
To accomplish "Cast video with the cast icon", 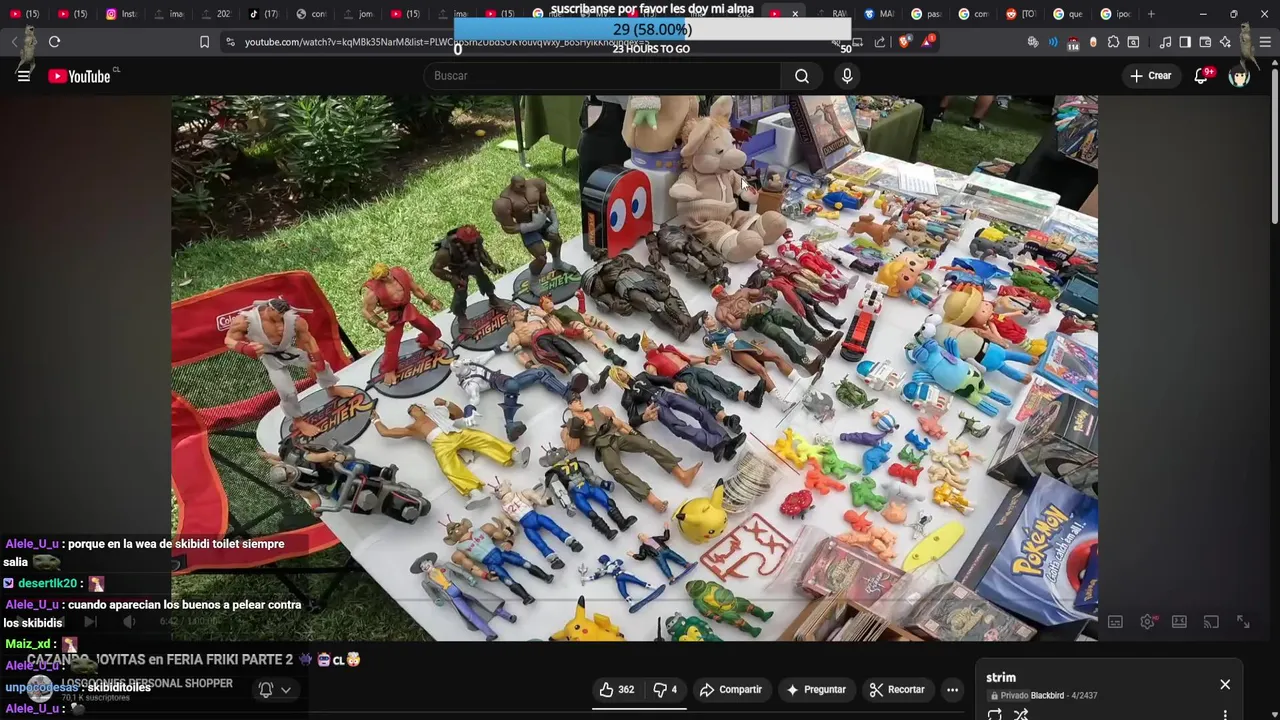I will 1211,622.
